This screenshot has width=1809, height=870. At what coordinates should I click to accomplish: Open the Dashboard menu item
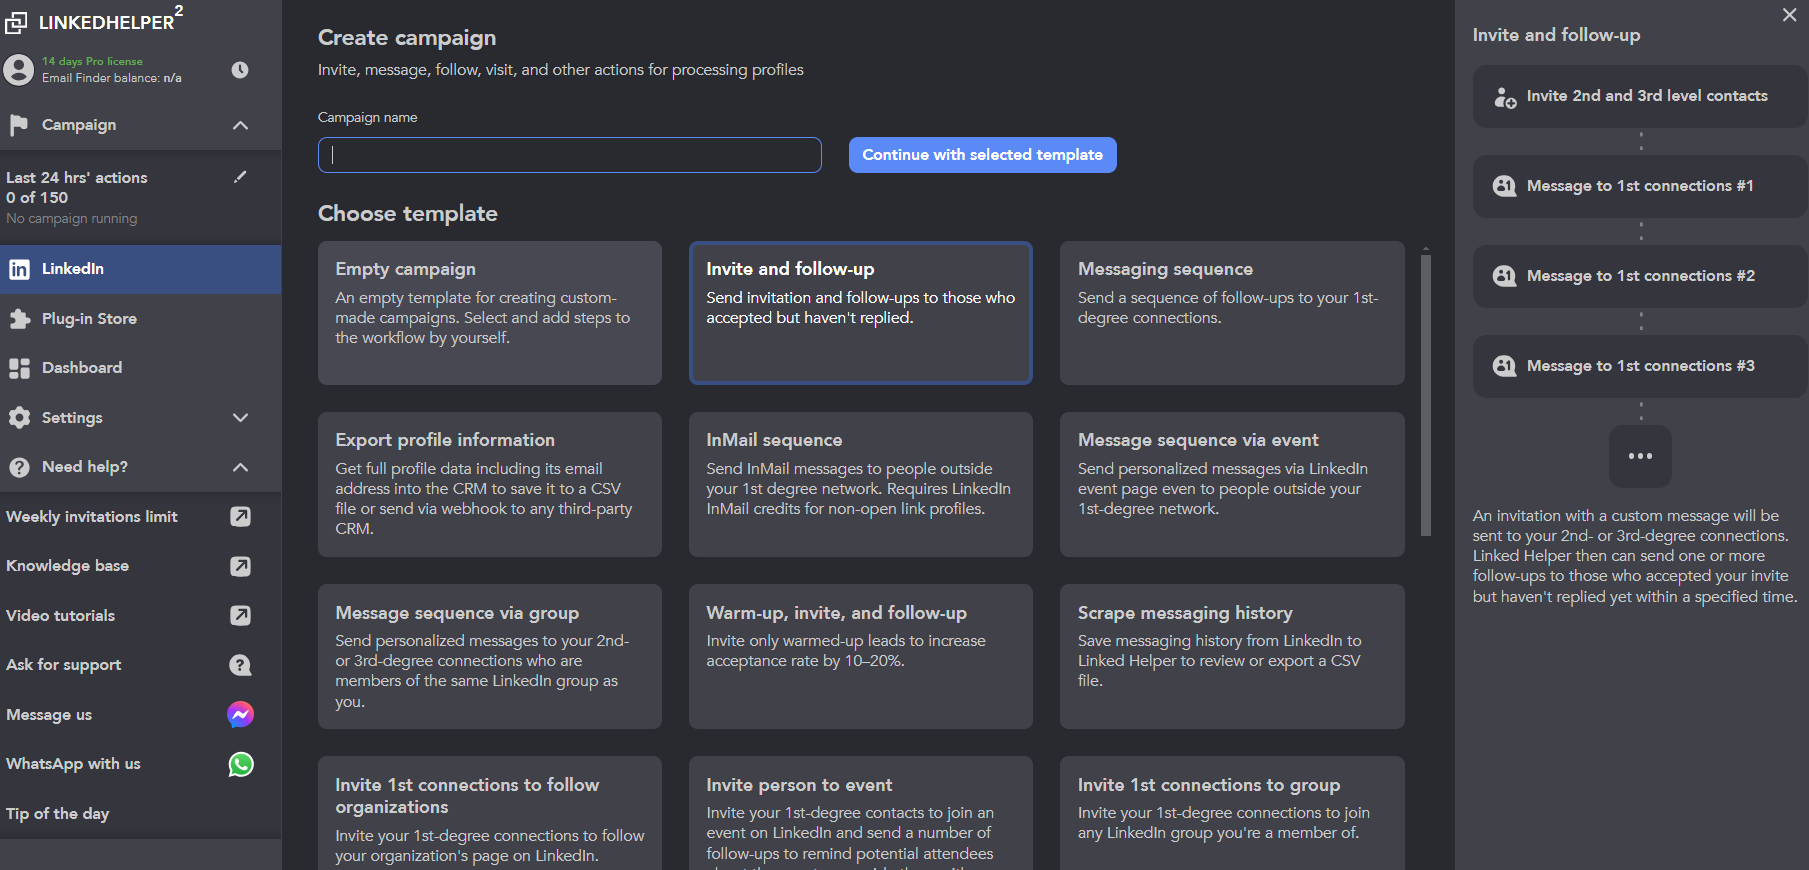(140, 368)
